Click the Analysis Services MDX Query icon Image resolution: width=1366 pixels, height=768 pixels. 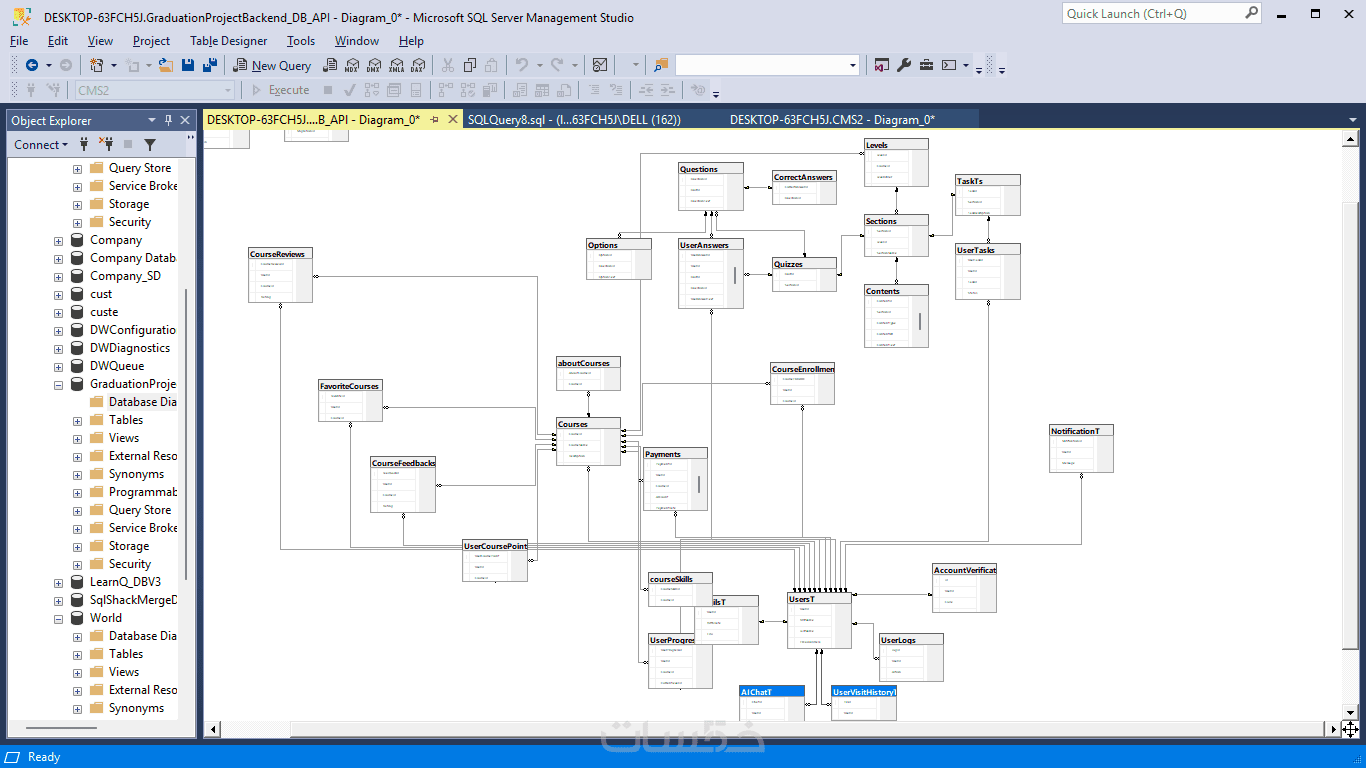(x=352, y=65)
